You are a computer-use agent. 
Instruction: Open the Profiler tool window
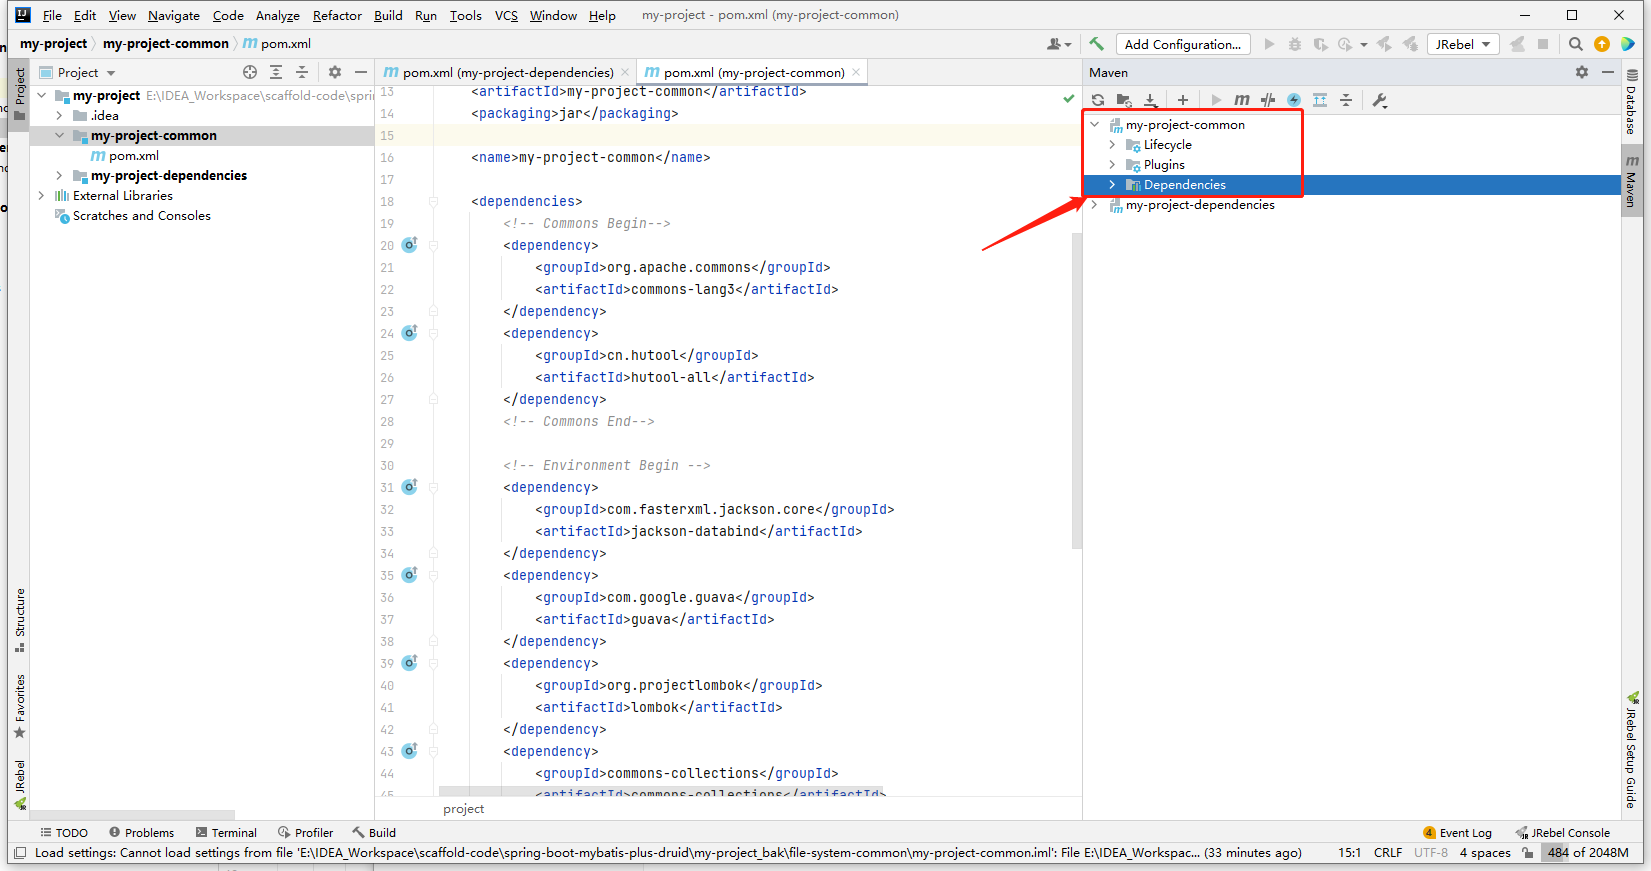tap(305, 832)
